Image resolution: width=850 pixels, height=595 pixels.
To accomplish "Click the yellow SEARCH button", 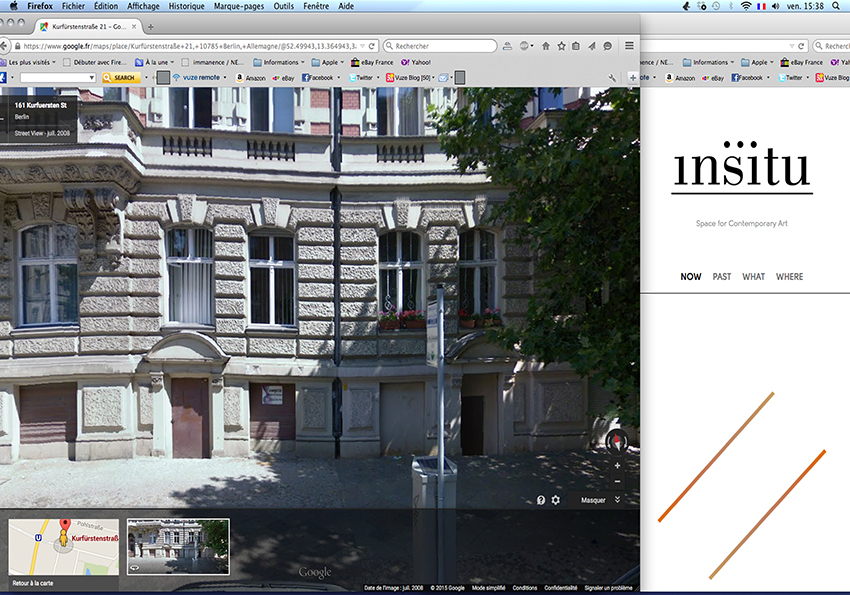I will 121,78.
